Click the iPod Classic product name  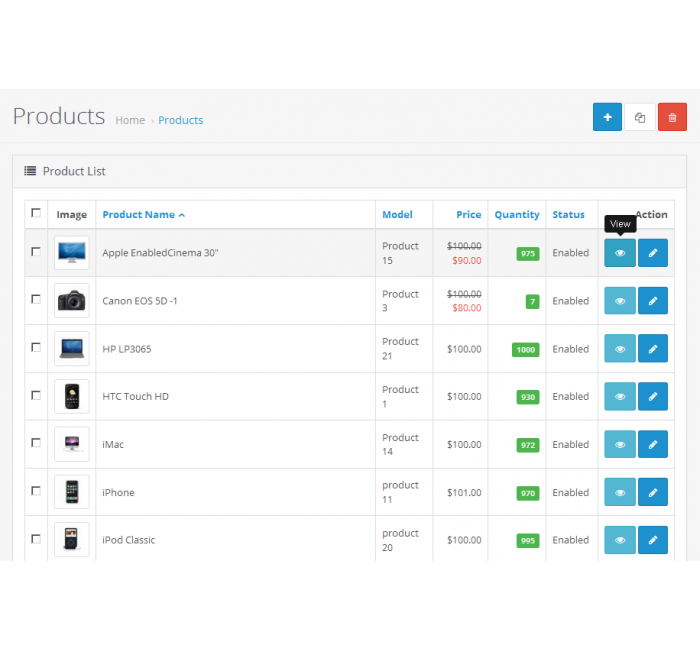(x=129, y=540)
